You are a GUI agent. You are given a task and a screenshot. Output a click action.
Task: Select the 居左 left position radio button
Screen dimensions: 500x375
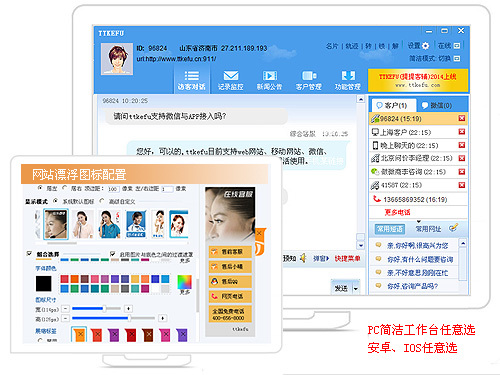[x=40, y=188]
